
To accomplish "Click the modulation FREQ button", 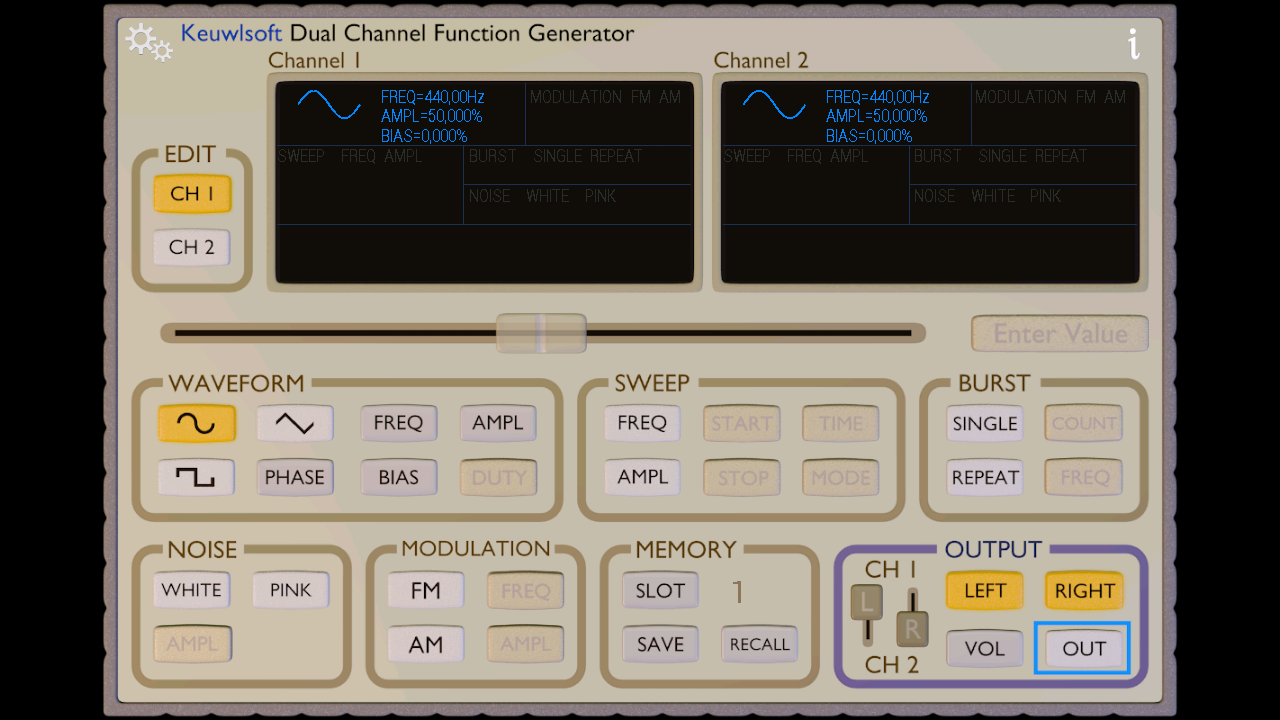I will point(526,590).
